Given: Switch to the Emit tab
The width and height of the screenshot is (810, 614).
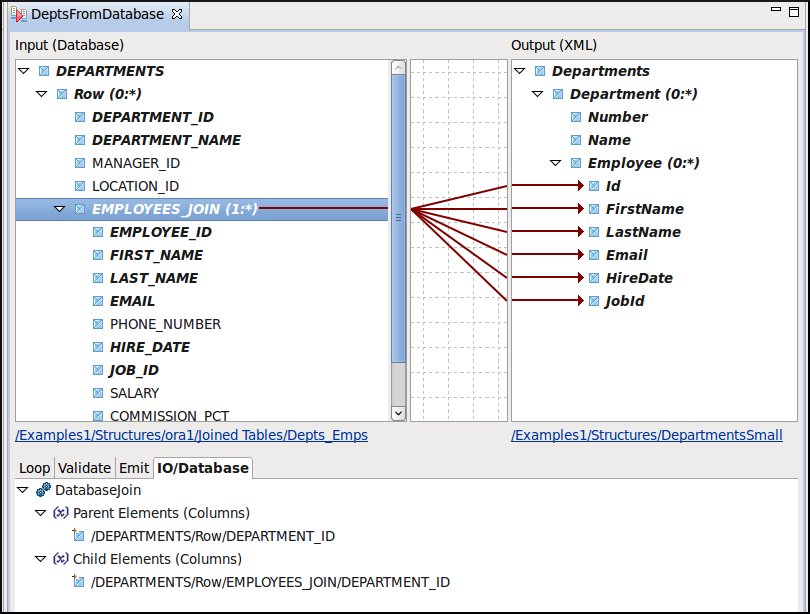Looking at the screenshot, I should [x=133, y=468].
